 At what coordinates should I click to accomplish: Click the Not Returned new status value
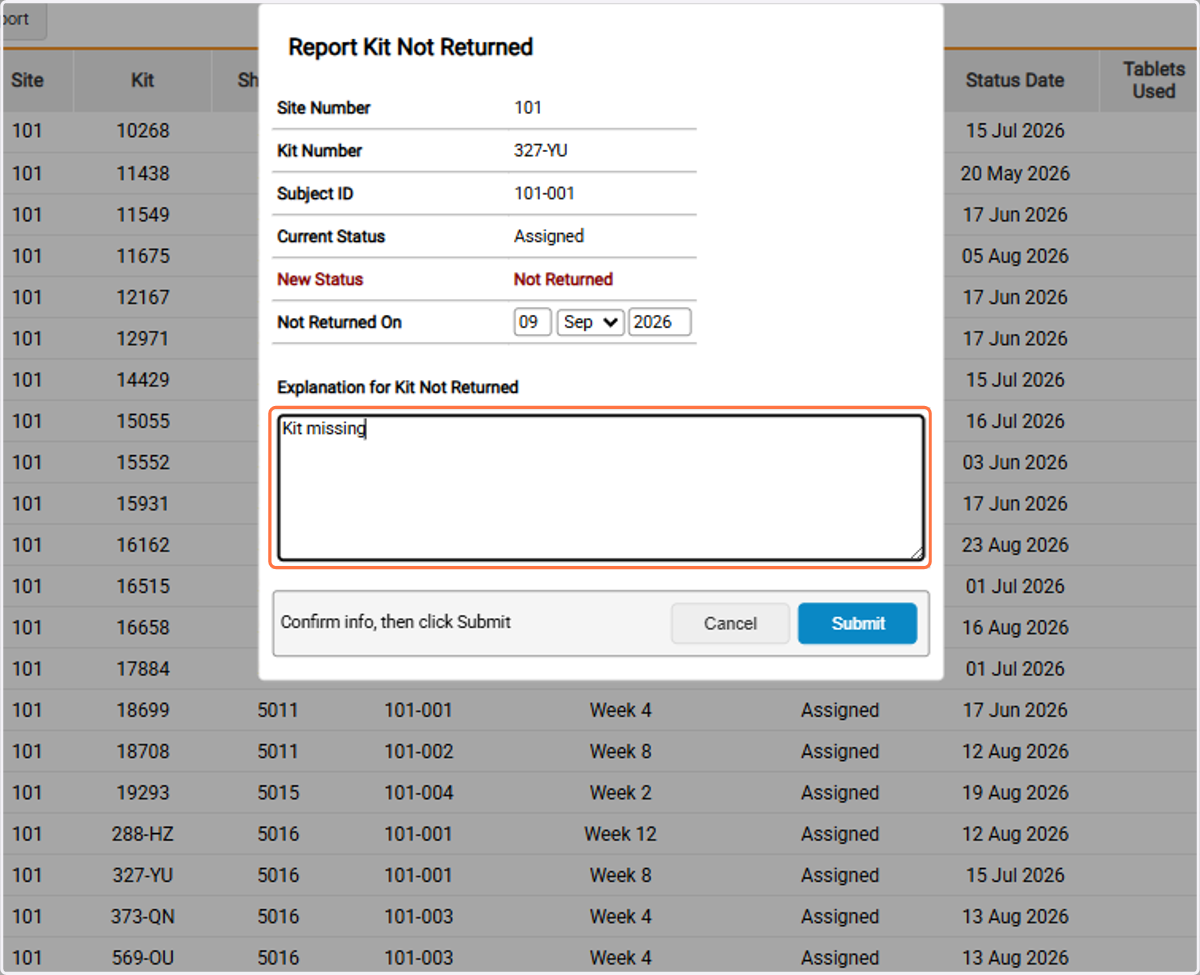pyautogui.click(x=563, y=279)
